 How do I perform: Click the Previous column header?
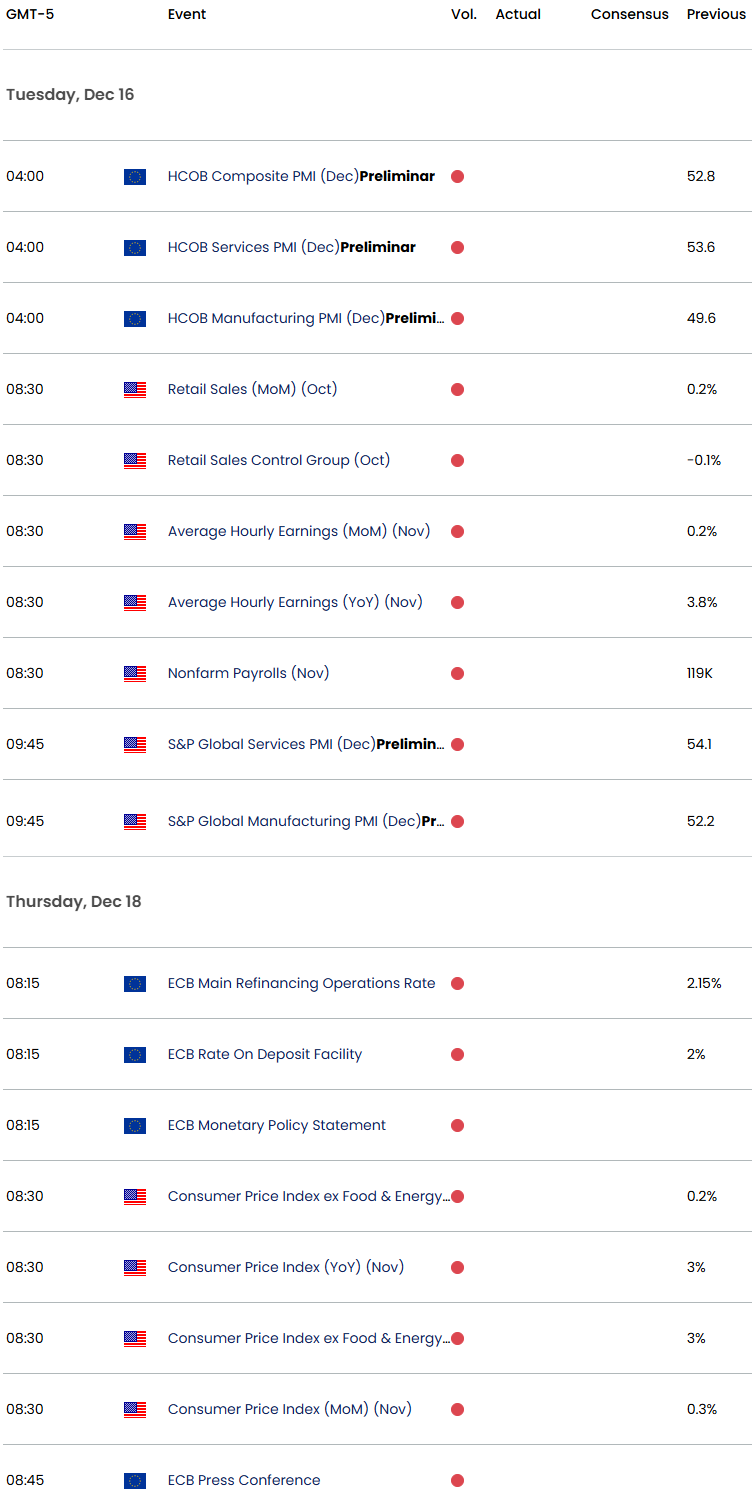(x=716, y=15)
